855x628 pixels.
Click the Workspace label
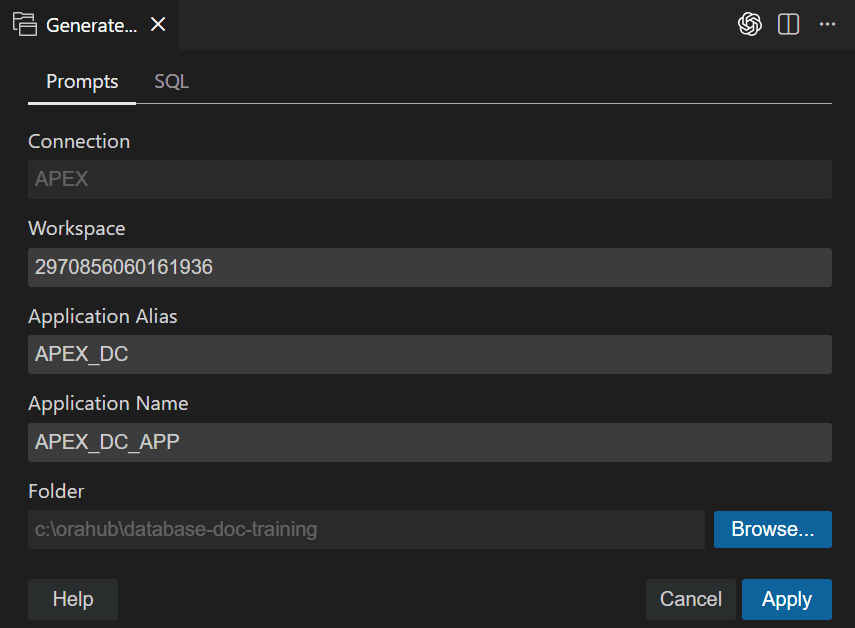pyautogui.click(x=77, y=229)
